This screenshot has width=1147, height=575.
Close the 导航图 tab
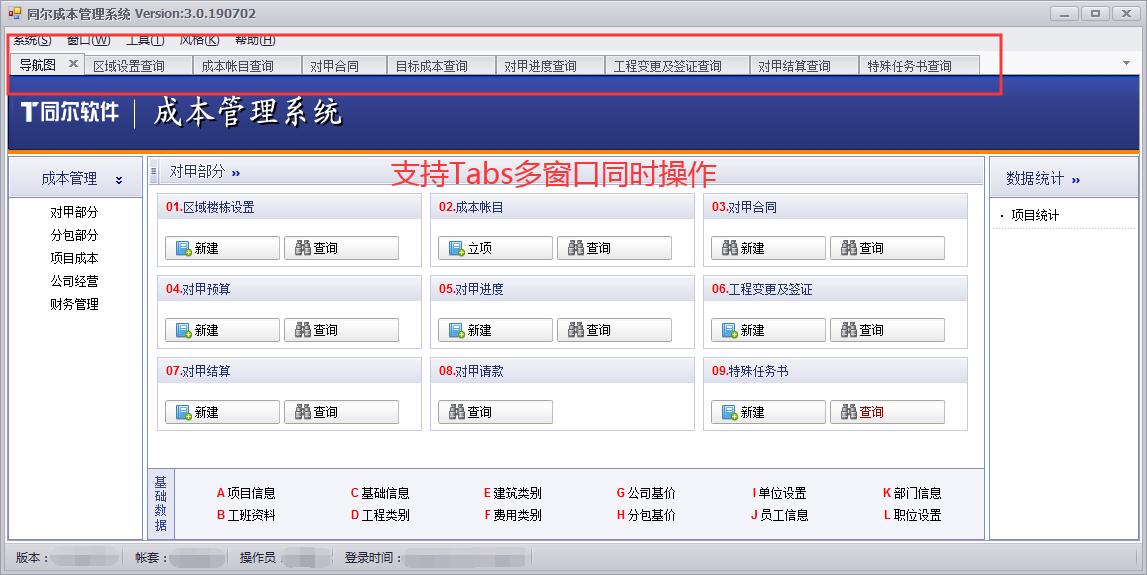[73, 64]
